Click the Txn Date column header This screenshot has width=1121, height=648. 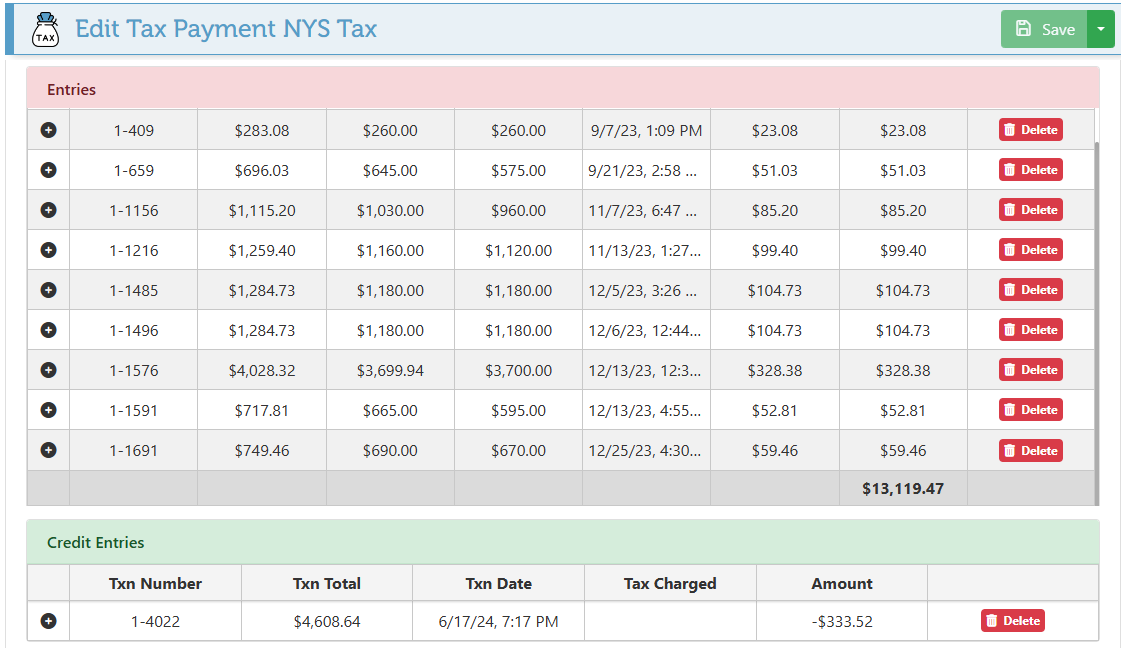pos(498,584)
